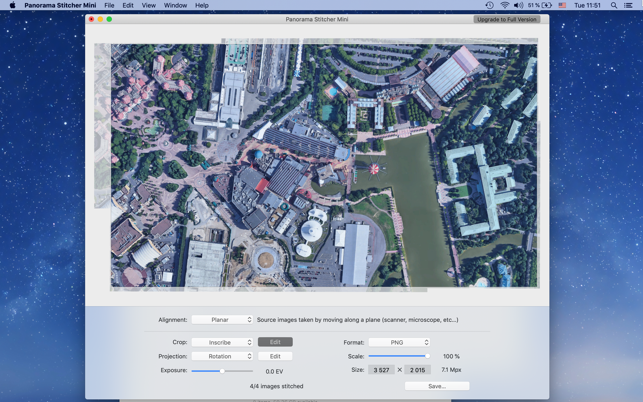643x402 pixels.
Task: Open the Edit menu
Action: 128,5
